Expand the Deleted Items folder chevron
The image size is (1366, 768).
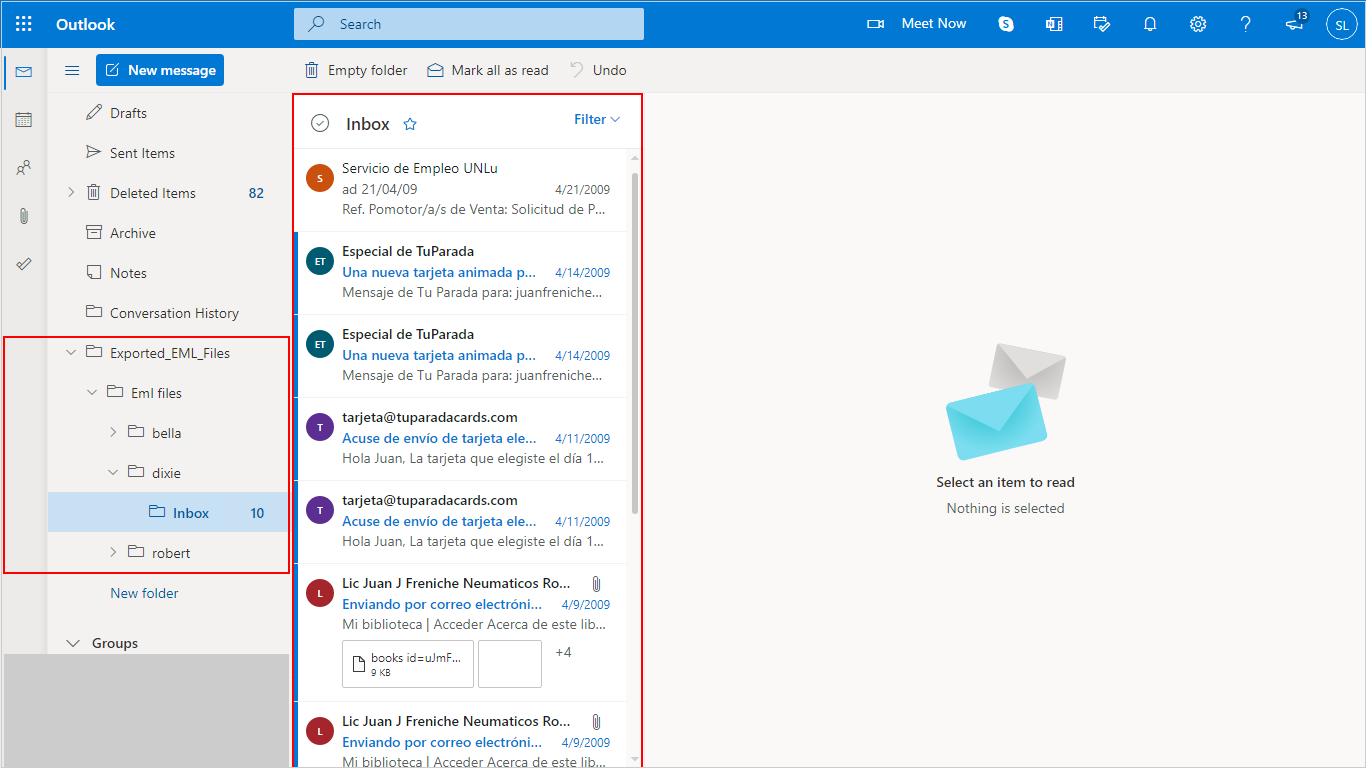pos(71,192)
